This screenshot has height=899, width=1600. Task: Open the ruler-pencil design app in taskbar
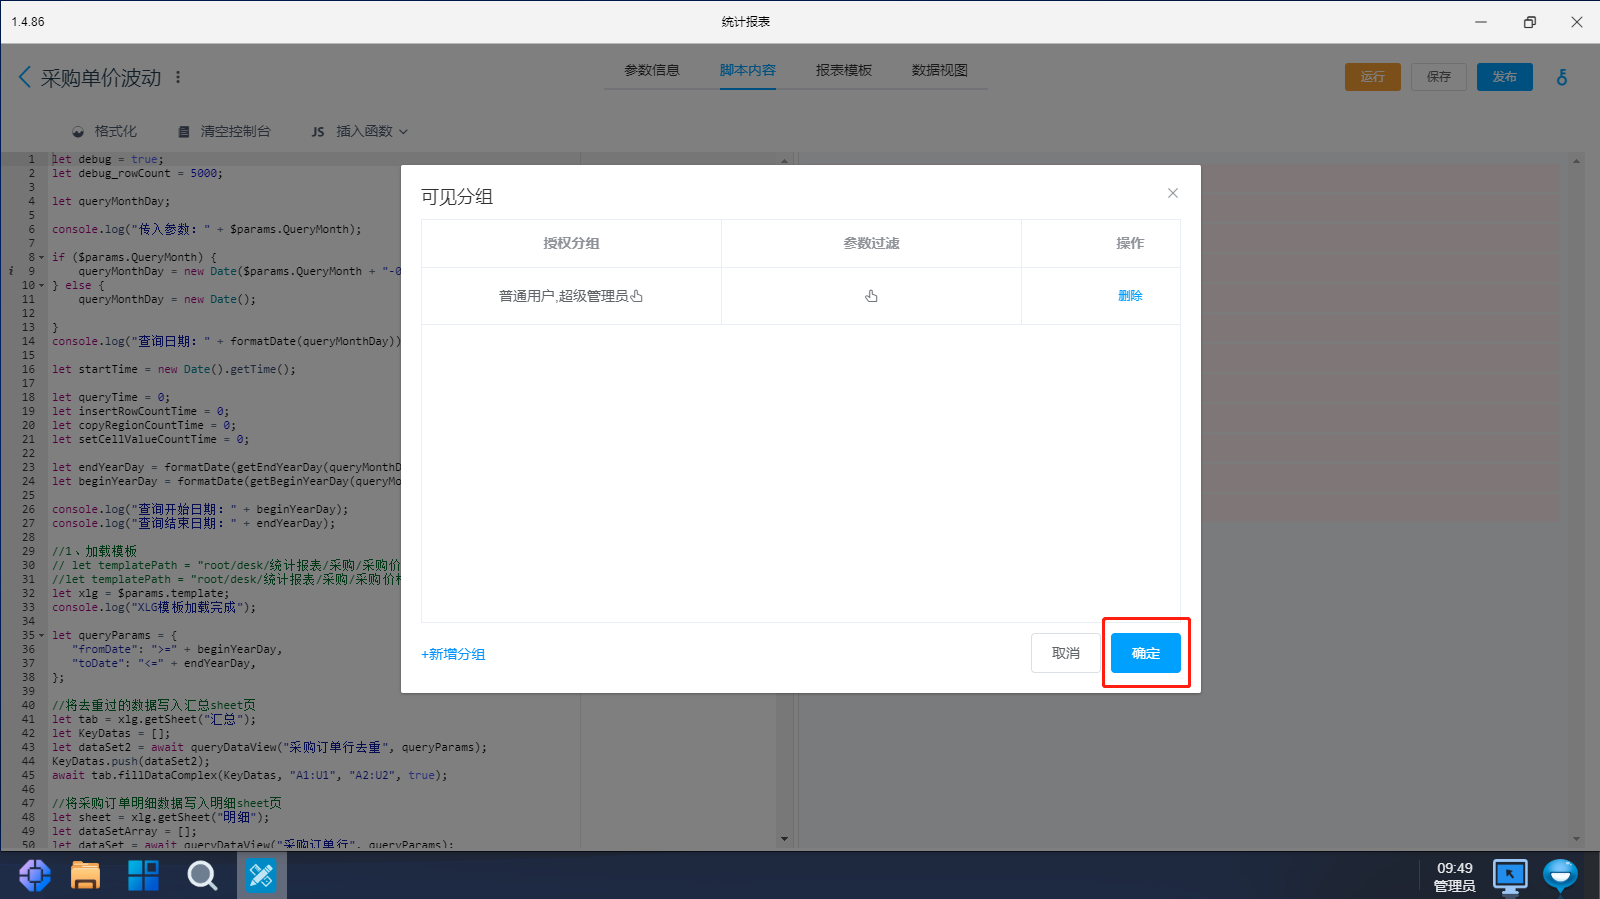tap(261, 876)
